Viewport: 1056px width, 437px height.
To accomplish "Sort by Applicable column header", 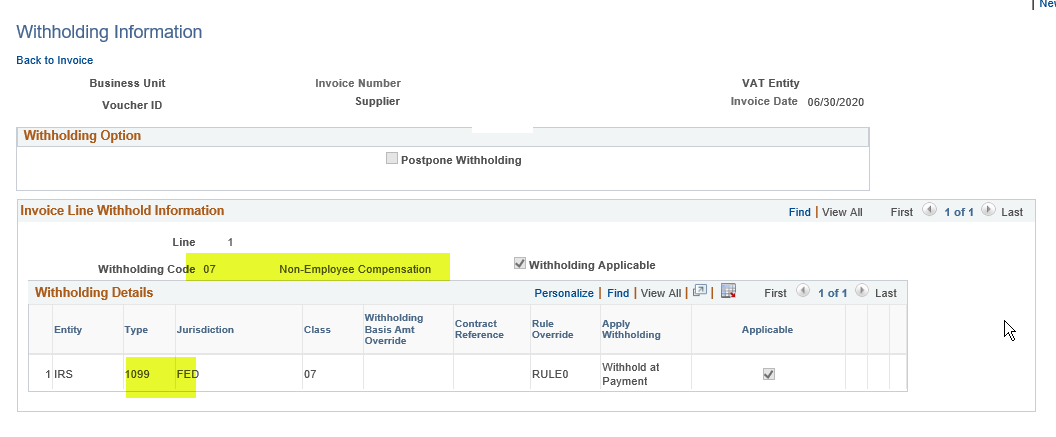I will [767, 329].
